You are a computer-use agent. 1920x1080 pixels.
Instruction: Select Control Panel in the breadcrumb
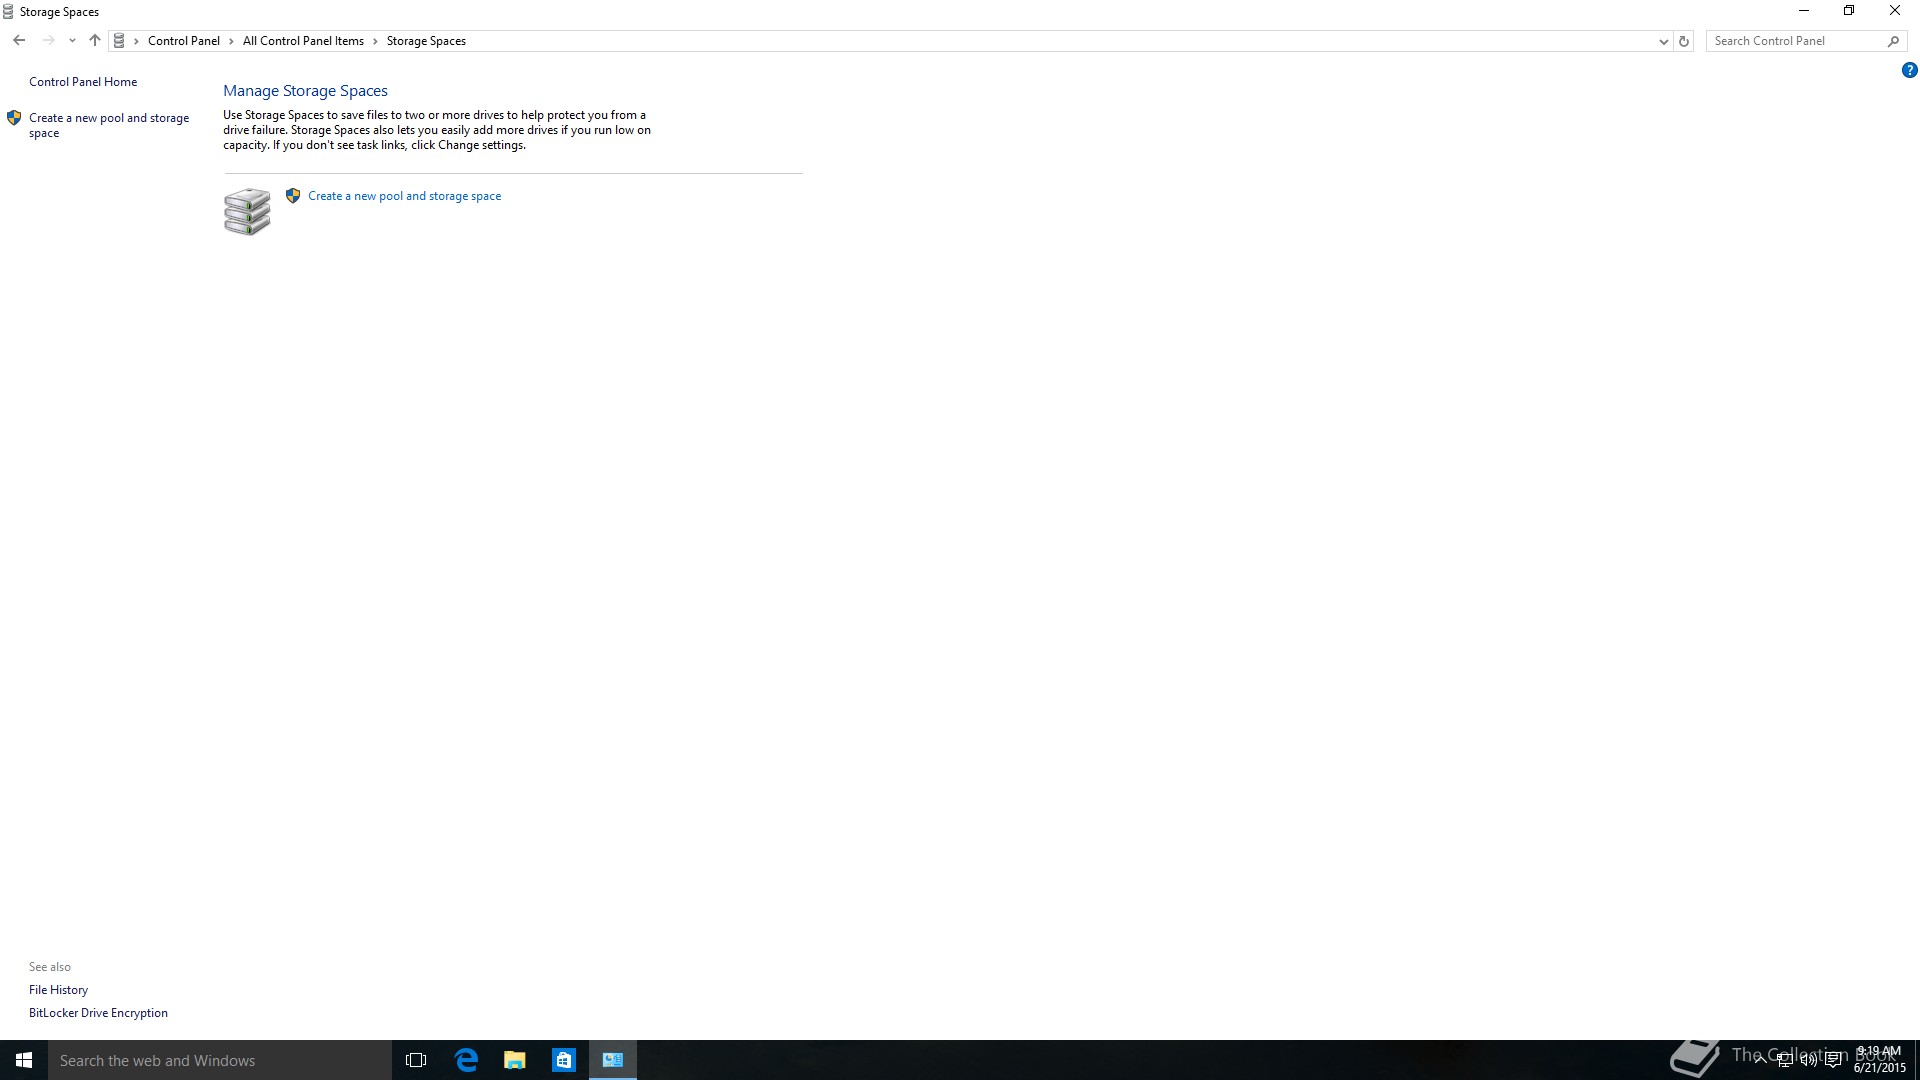(184, 41)
